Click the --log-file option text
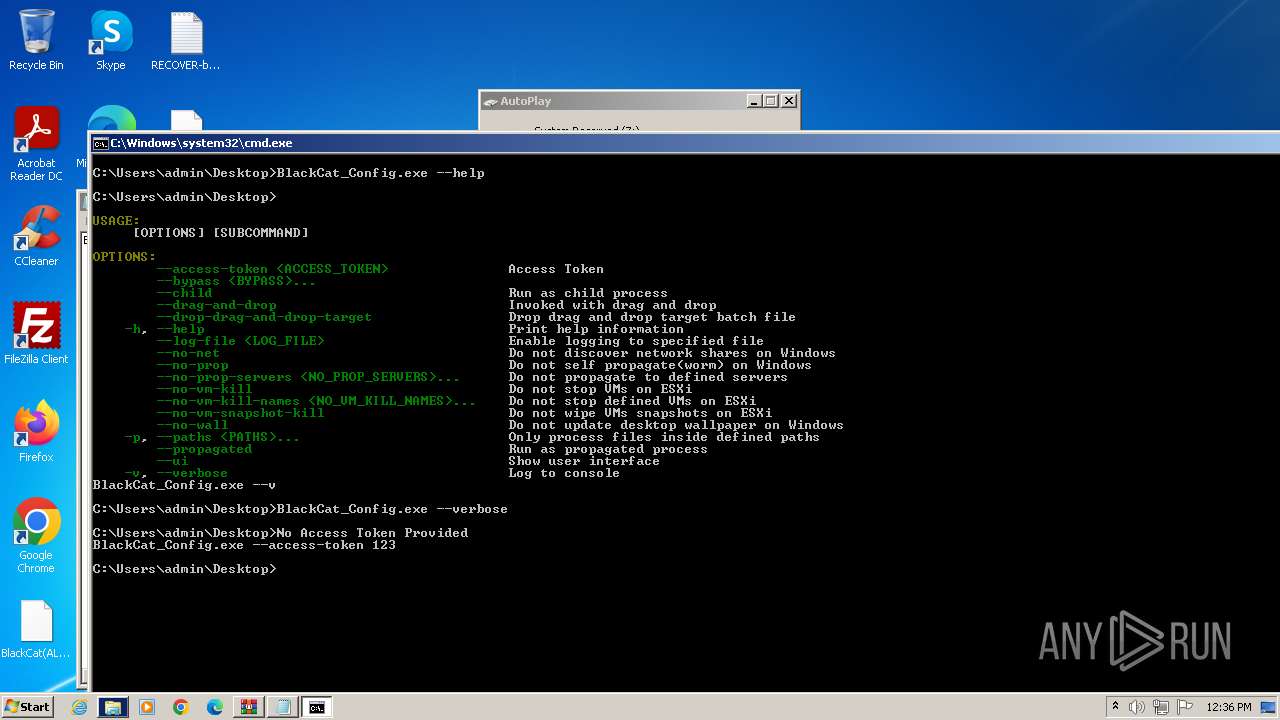1280x720 pixels. coord(240,341)
